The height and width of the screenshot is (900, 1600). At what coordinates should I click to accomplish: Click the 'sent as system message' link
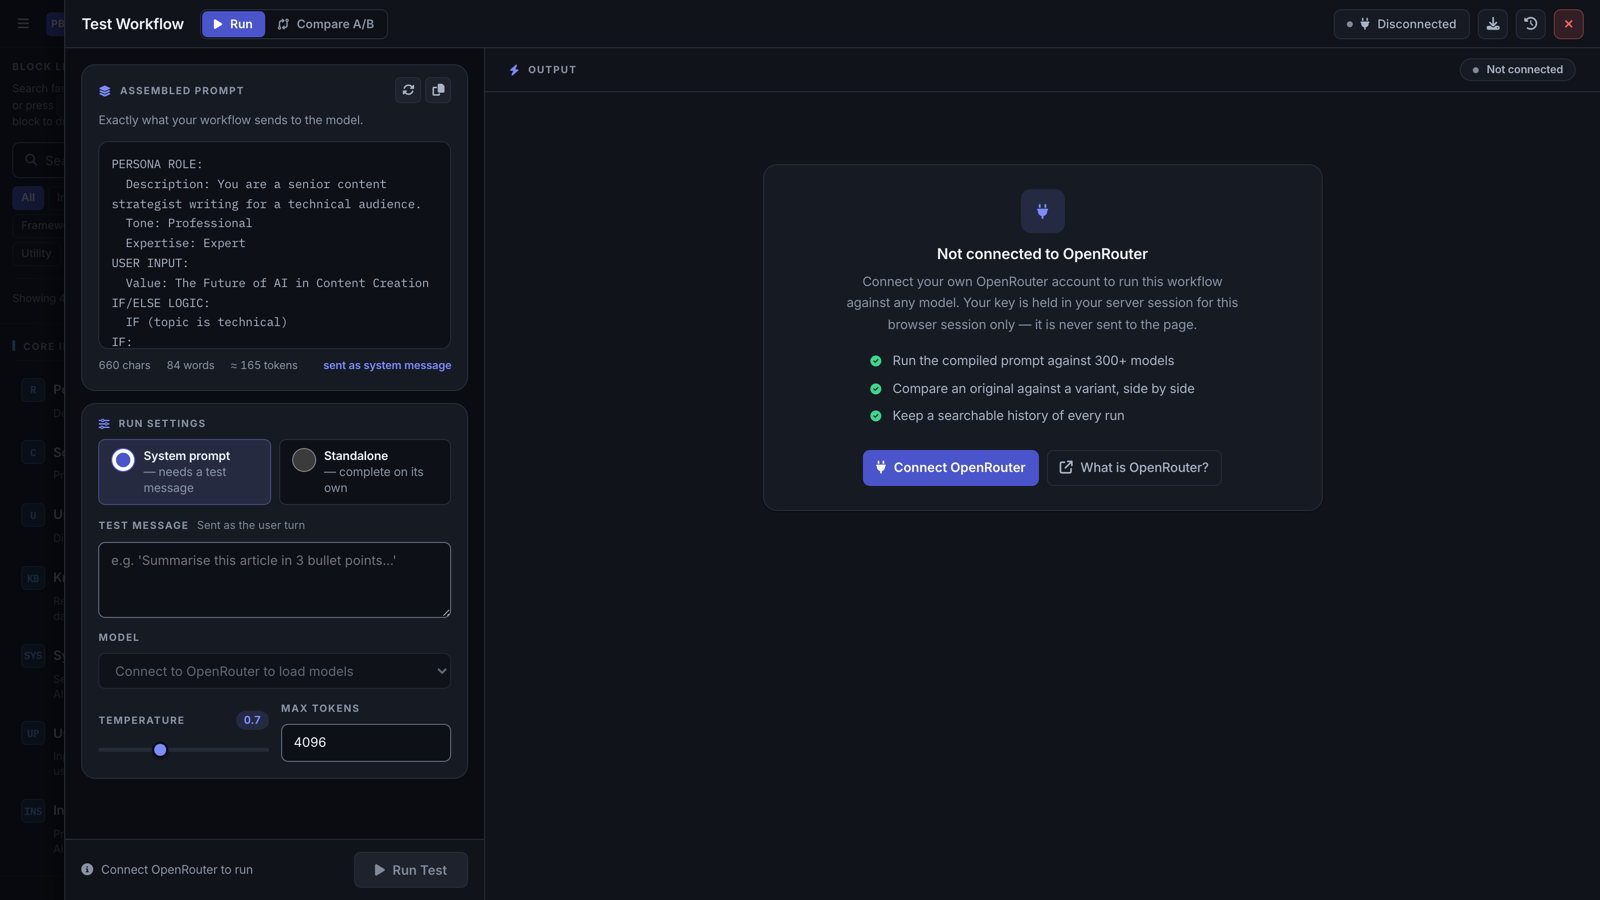coord(387,366)
